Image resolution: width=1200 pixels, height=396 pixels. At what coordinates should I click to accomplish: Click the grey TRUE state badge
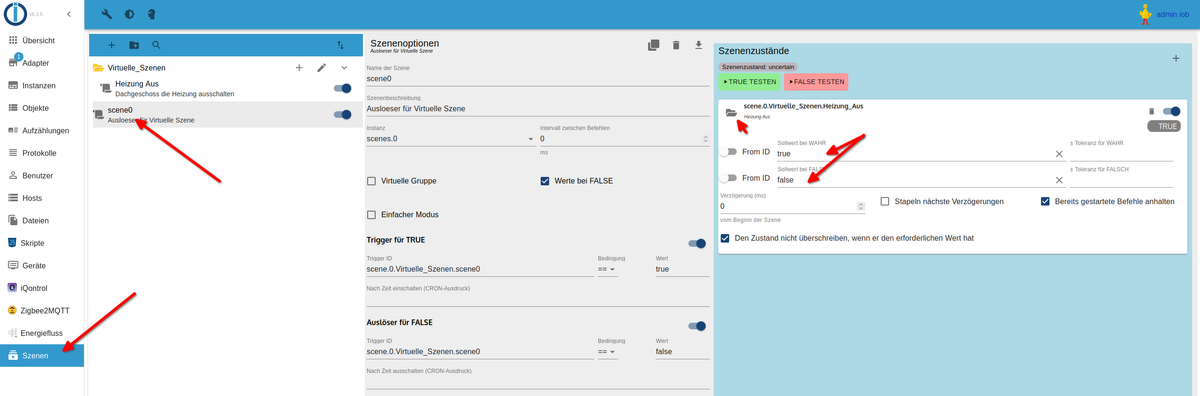point(1164,127)
